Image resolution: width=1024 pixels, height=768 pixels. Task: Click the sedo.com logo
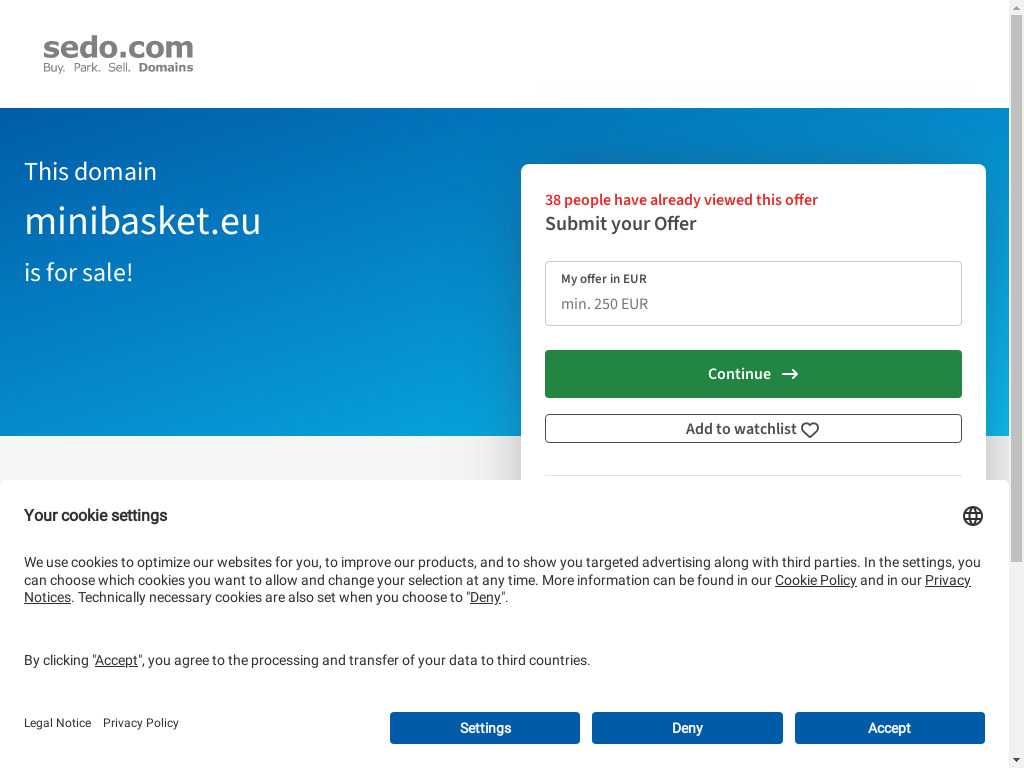118,55
